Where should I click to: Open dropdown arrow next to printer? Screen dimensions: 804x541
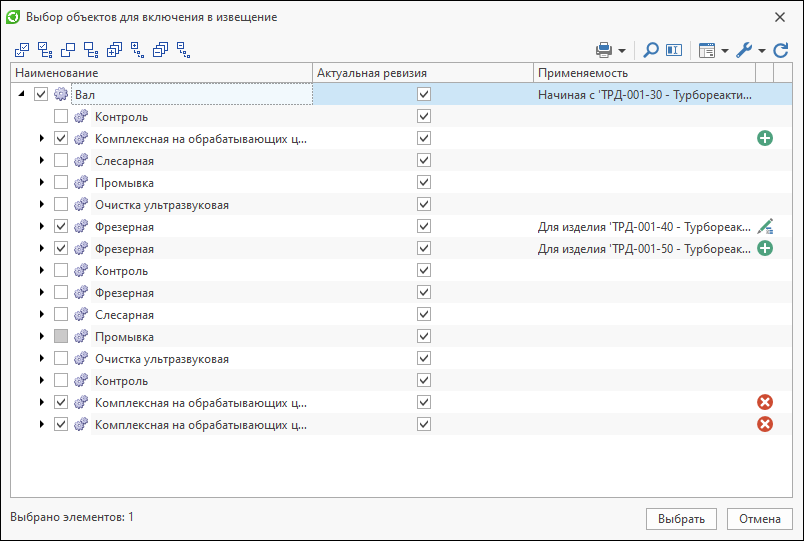(x=622, y=51)
